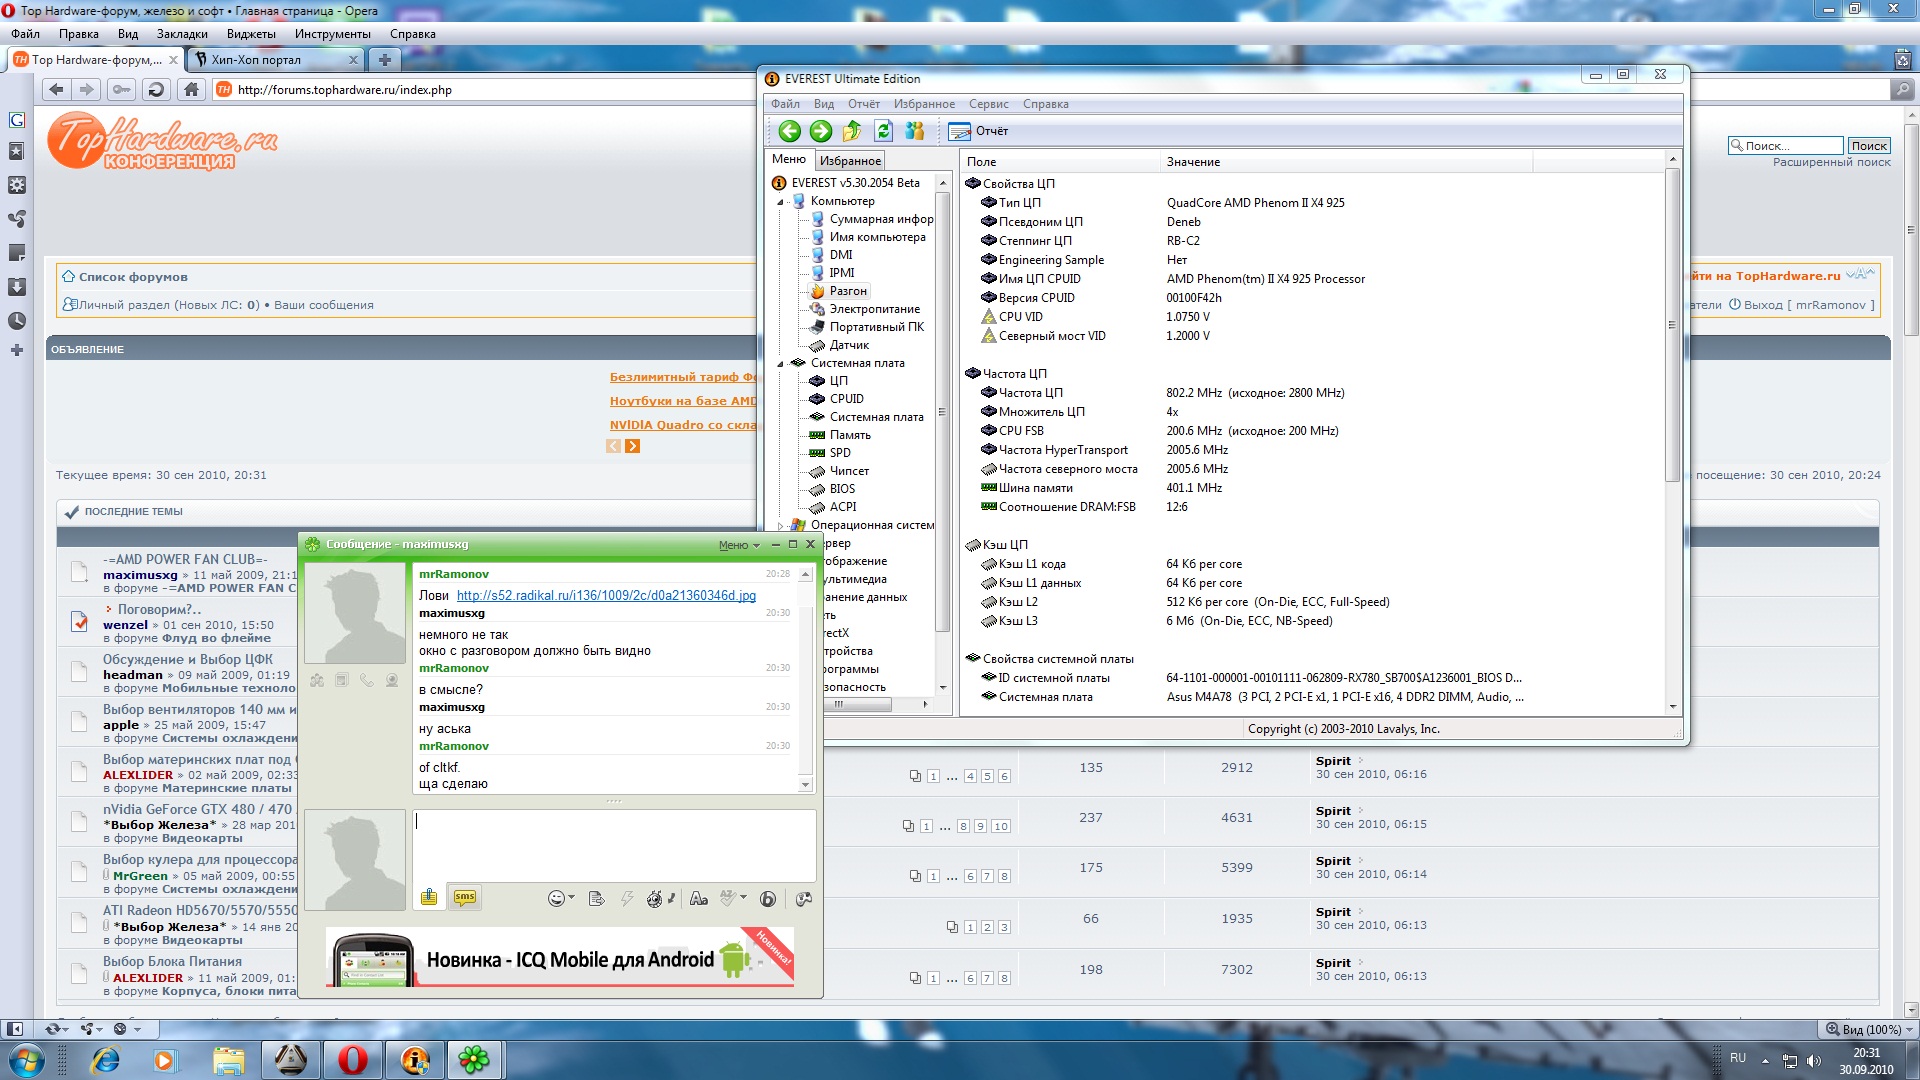
Task: Open Opera Turbo dropdown in status bar
Action: point(127,1029)
